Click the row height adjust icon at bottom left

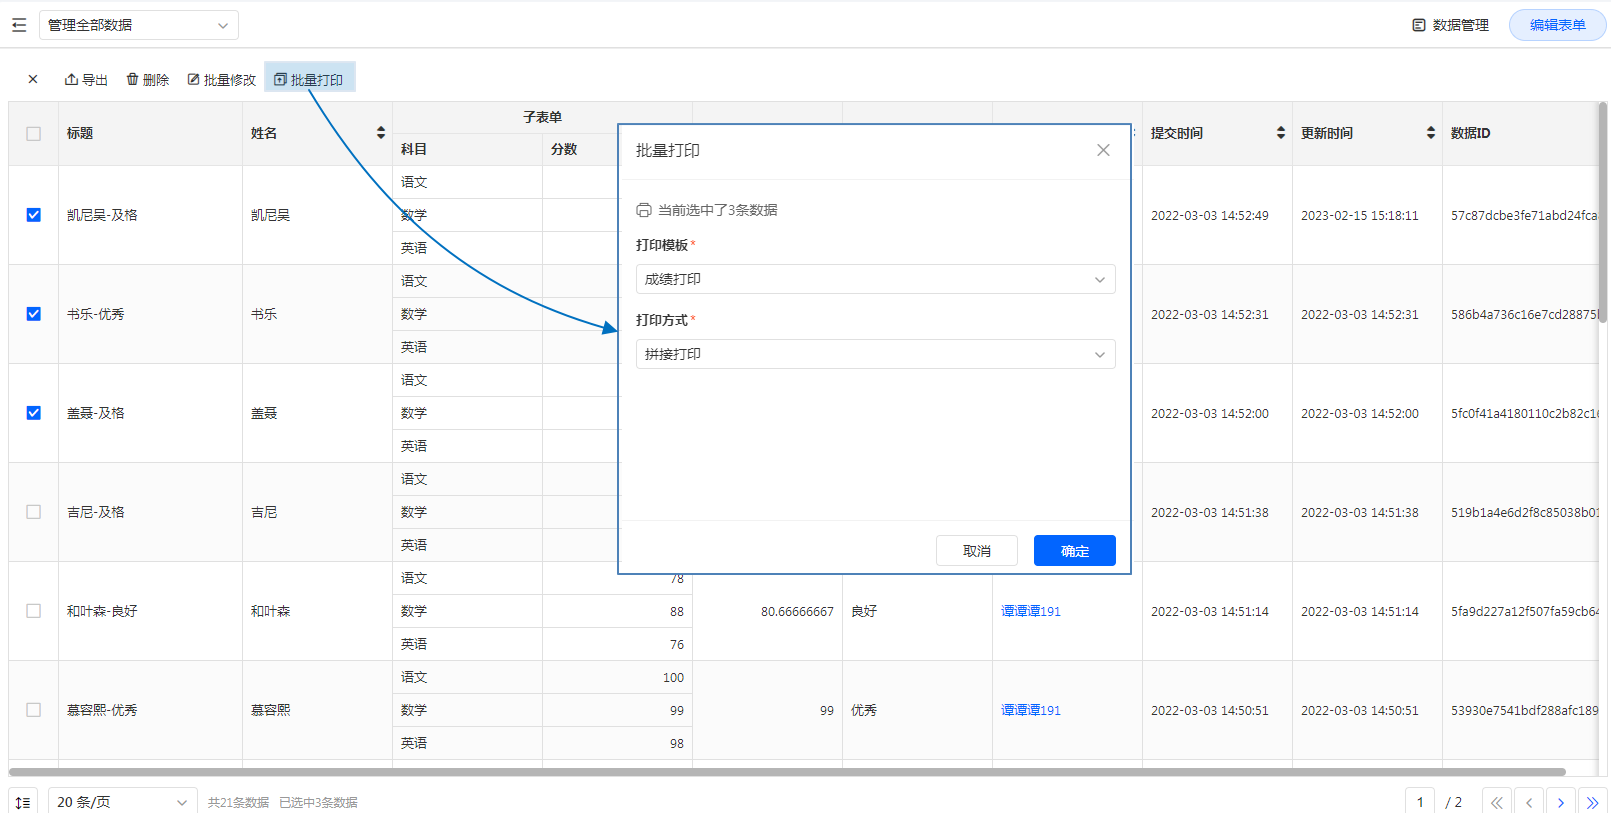pyautogui.click(x=23, y=802)
